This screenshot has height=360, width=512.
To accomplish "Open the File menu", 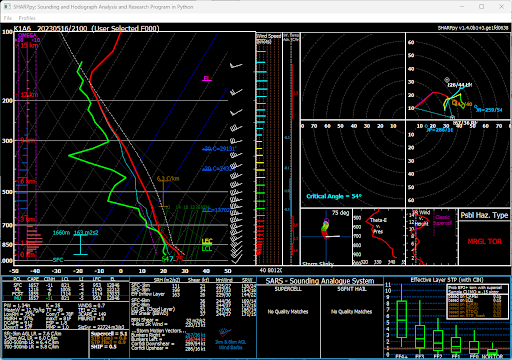I will tap(8, 18).
